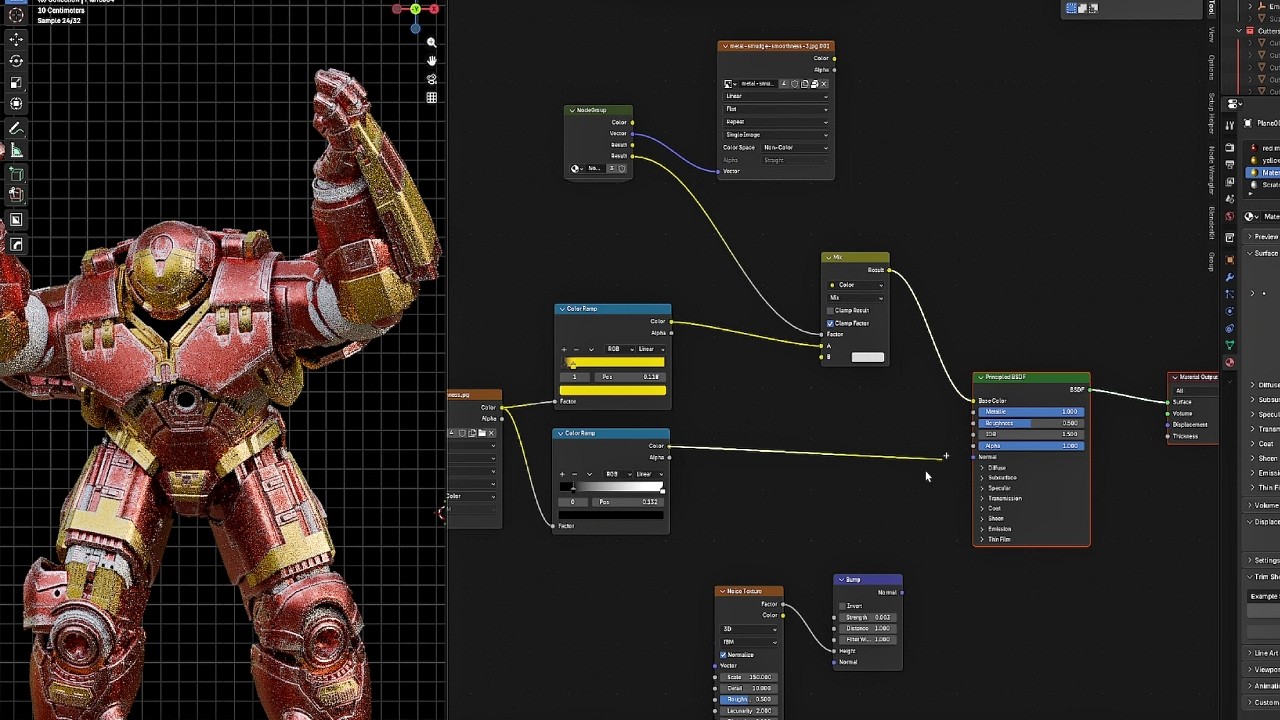Open Object Data green triangle tab
This screenshot has height=720, width=1280.
pyautogui.click(x=1230, y=344)
